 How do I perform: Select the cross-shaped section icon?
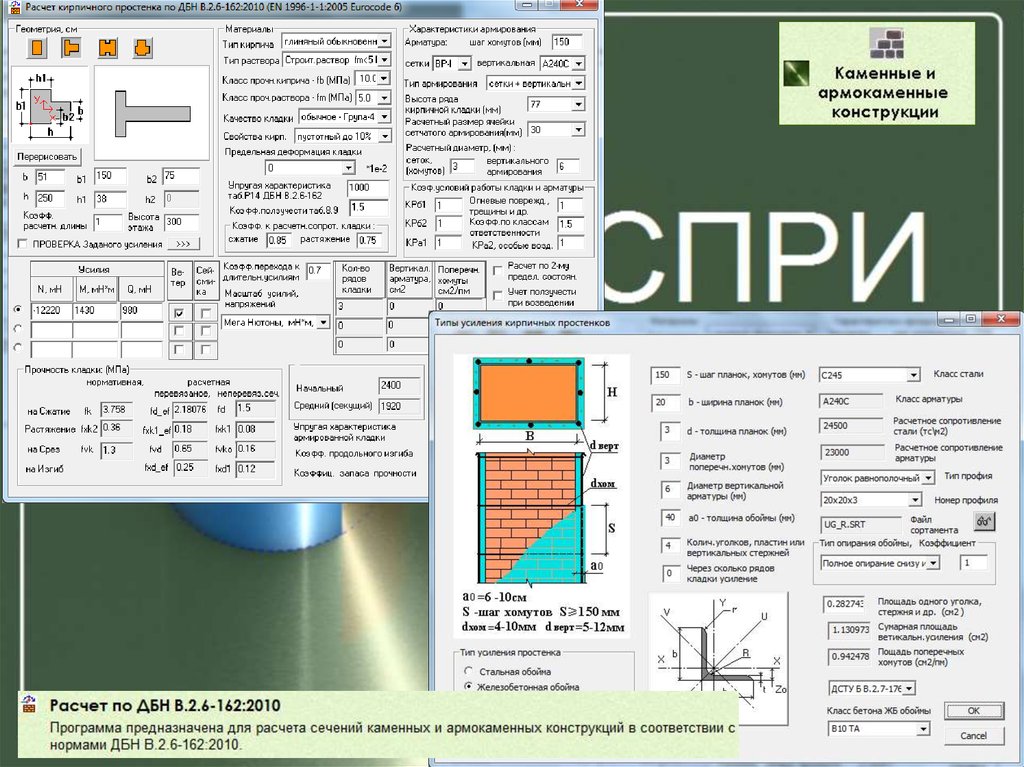coord(141,47)
